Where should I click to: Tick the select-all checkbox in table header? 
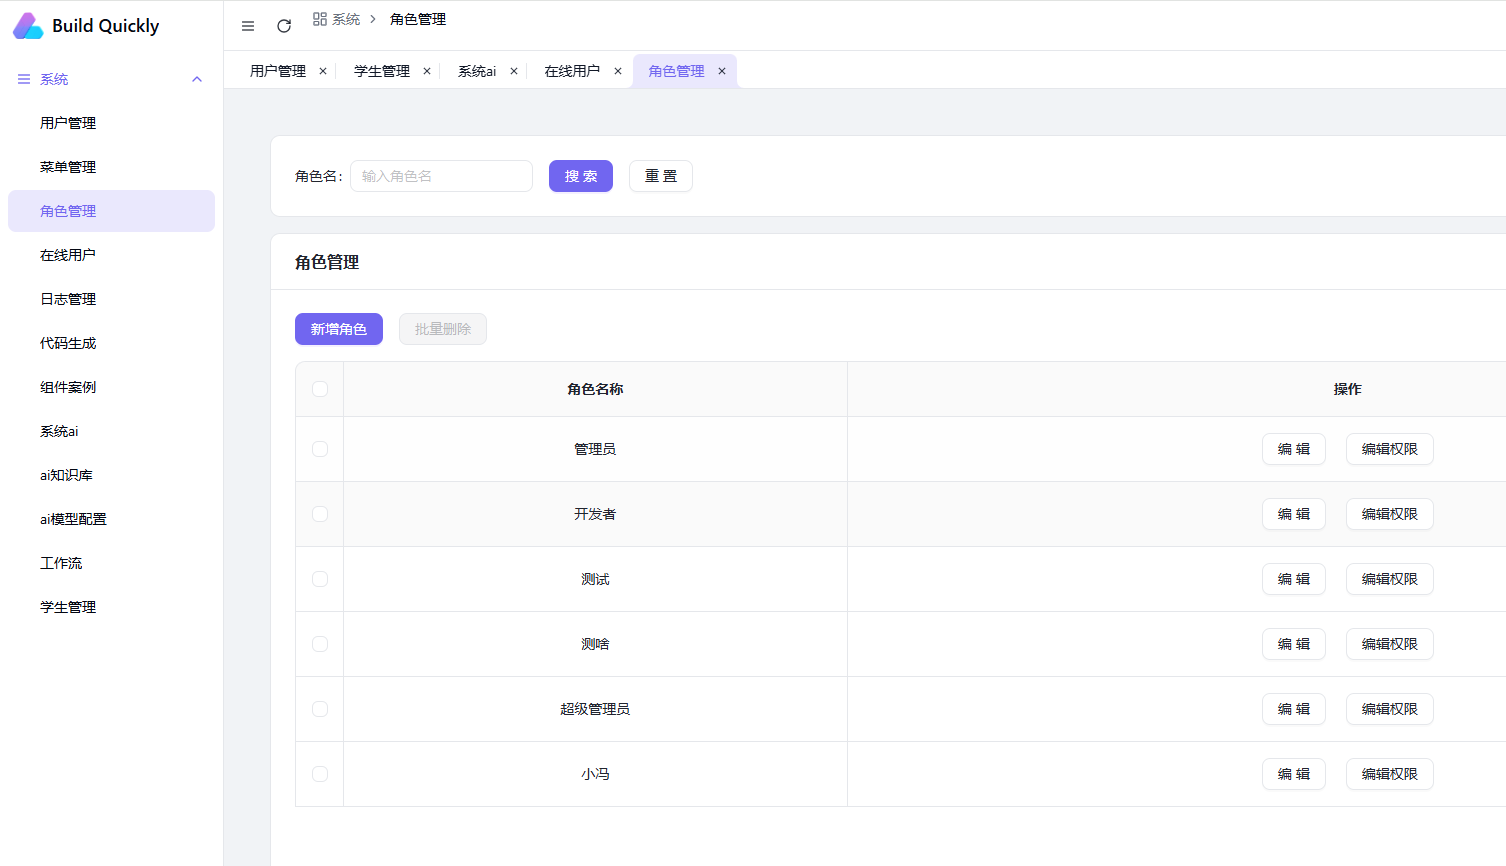(x=320, y=389)
